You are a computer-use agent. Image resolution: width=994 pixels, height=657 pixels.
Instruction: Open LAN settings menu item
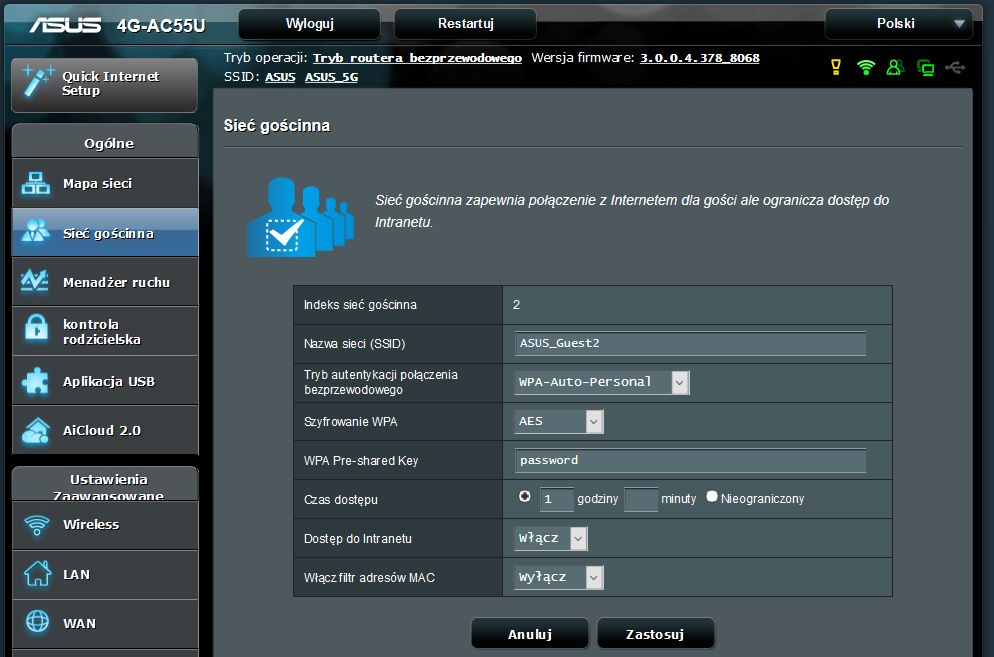tap(105, 575)
